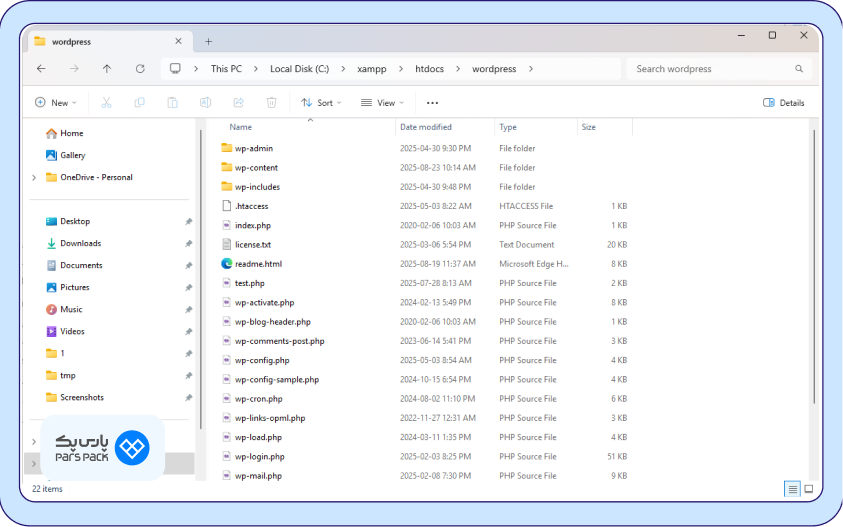The image size is (843, 527).
Task: Select the license.txt document icon
Action: pyautogui.click(x=226, y=244)
